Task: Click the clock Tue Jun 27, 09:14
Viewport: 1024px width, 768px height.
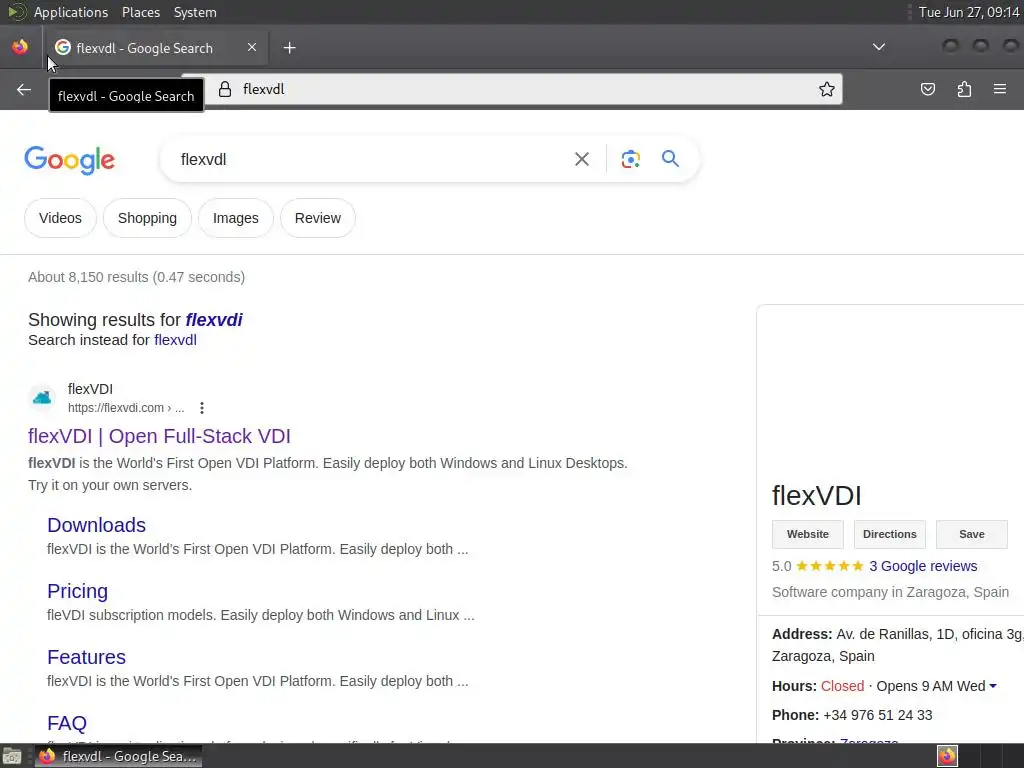Action: click(x=969, y=12)
